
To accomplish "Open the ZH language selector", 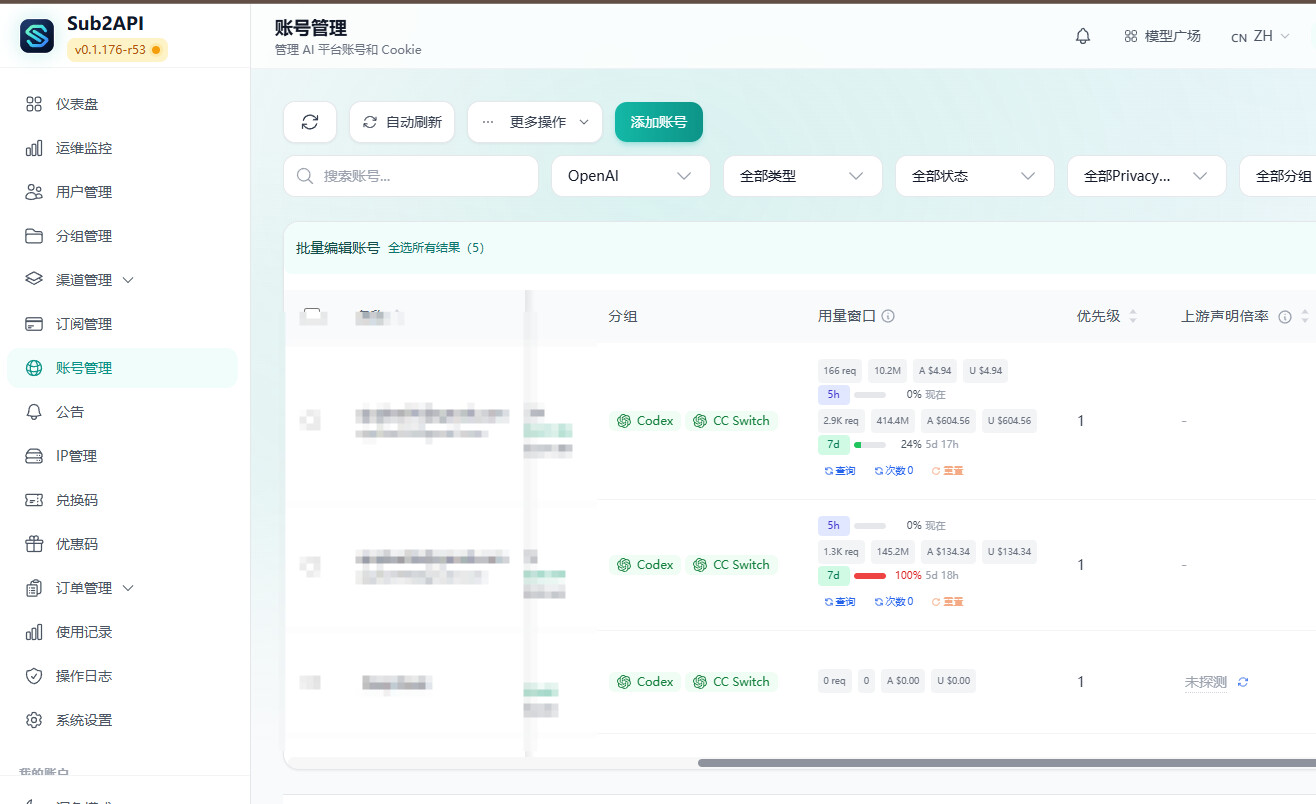I will coord(1261,36).
